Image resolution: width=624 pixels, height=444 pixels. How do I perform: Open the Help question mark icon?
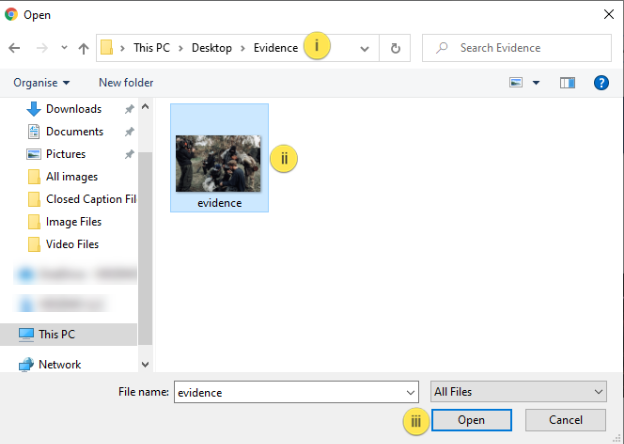[x=601, y=82]
